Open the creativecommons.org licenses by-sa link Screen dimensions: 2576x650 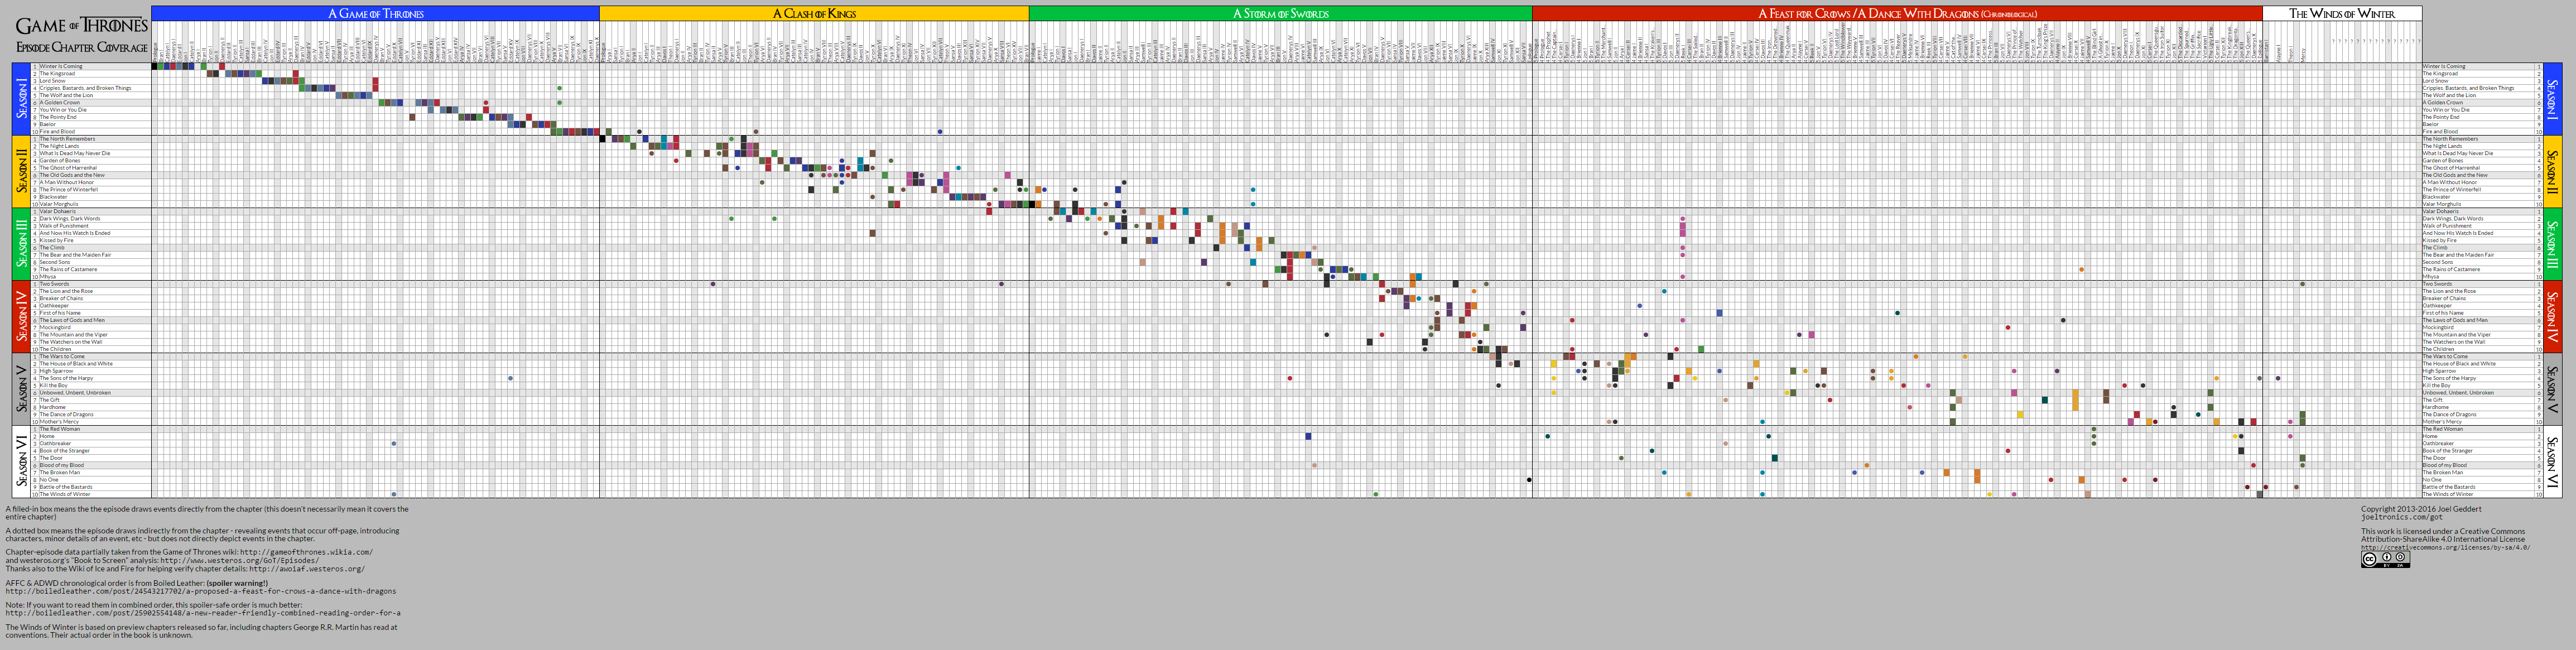[x=2445, y=547]
